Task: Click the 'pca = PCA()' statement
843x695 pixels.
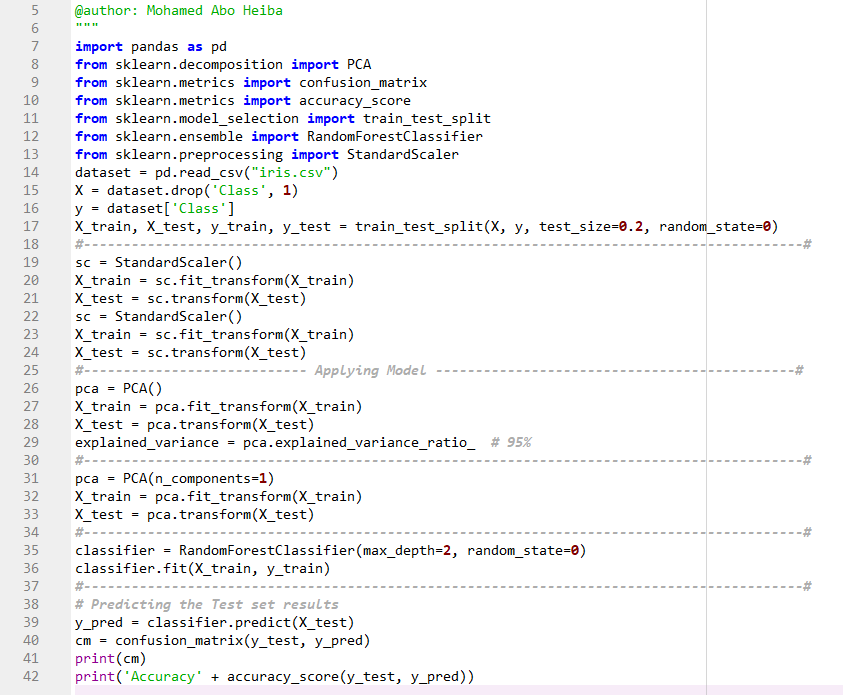Action: click(119, 389)
